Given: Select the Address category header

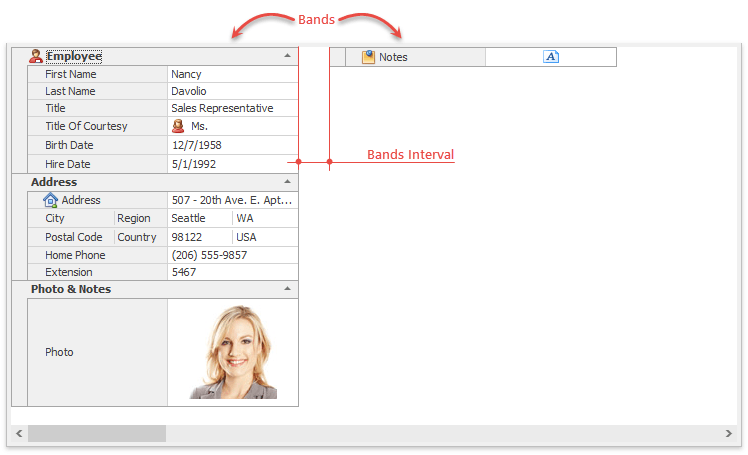Looking at the screenshot, I should coord(54,182).
